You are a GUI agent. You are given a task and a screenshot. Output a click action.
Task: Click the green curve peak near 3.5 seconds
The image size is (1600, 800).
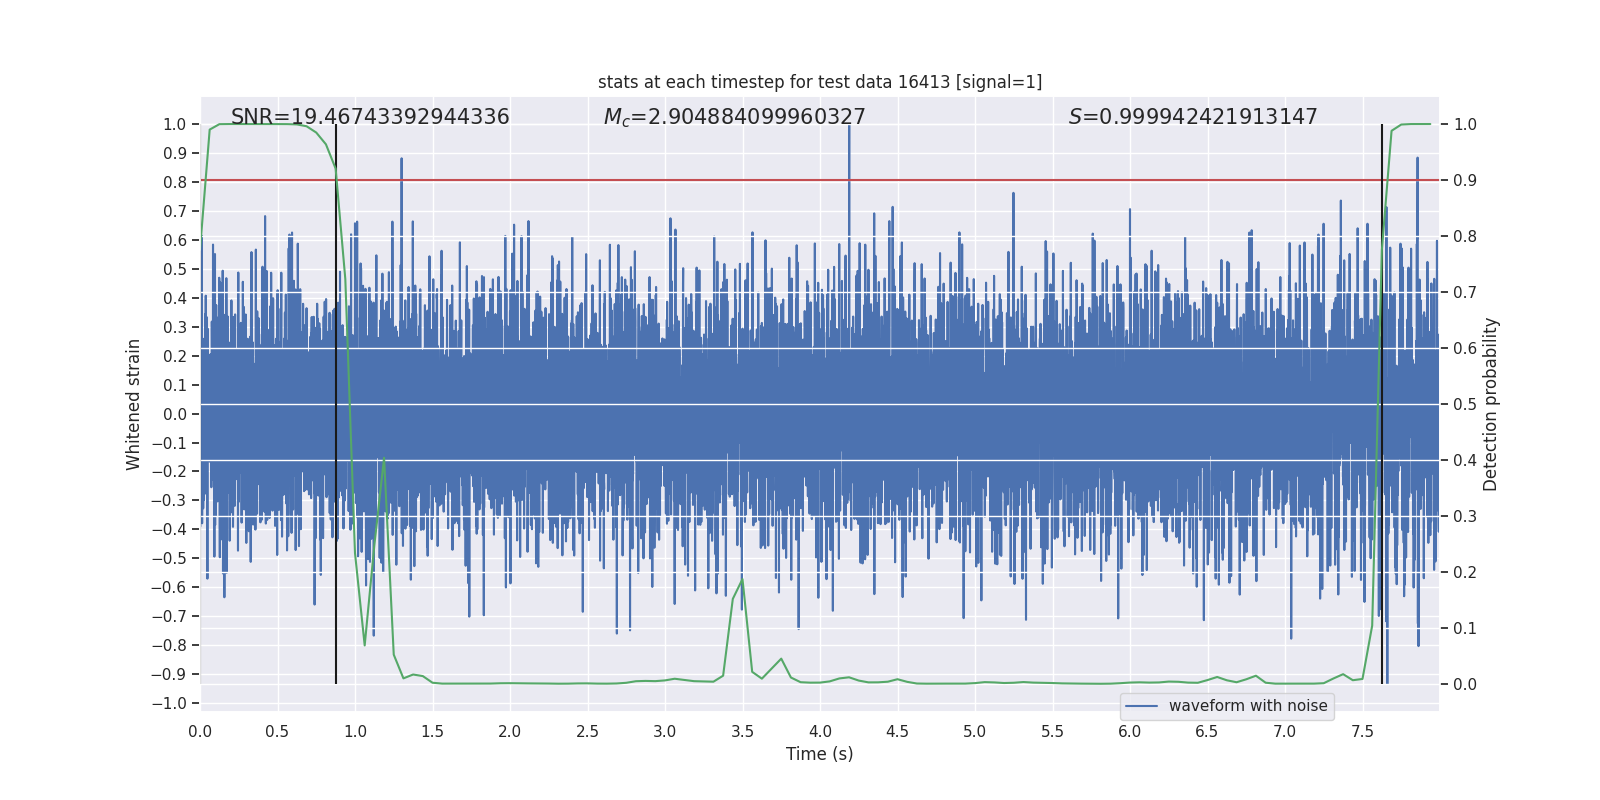(x=742, y=581)
